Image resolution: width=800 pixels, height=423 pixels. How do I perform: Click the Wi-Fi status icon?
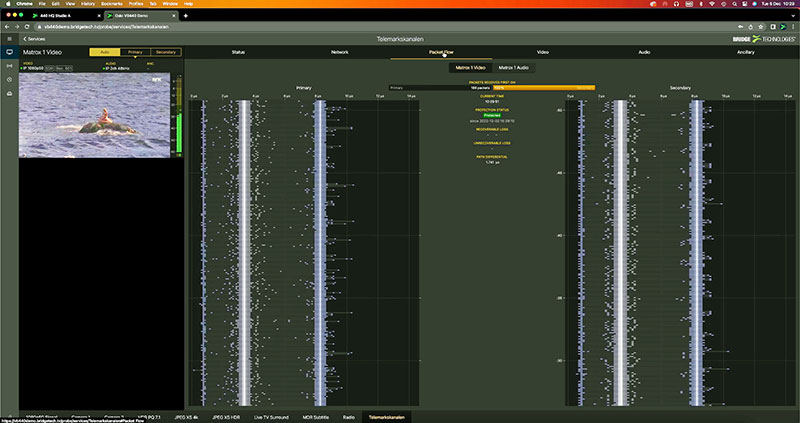pos(712,4)
